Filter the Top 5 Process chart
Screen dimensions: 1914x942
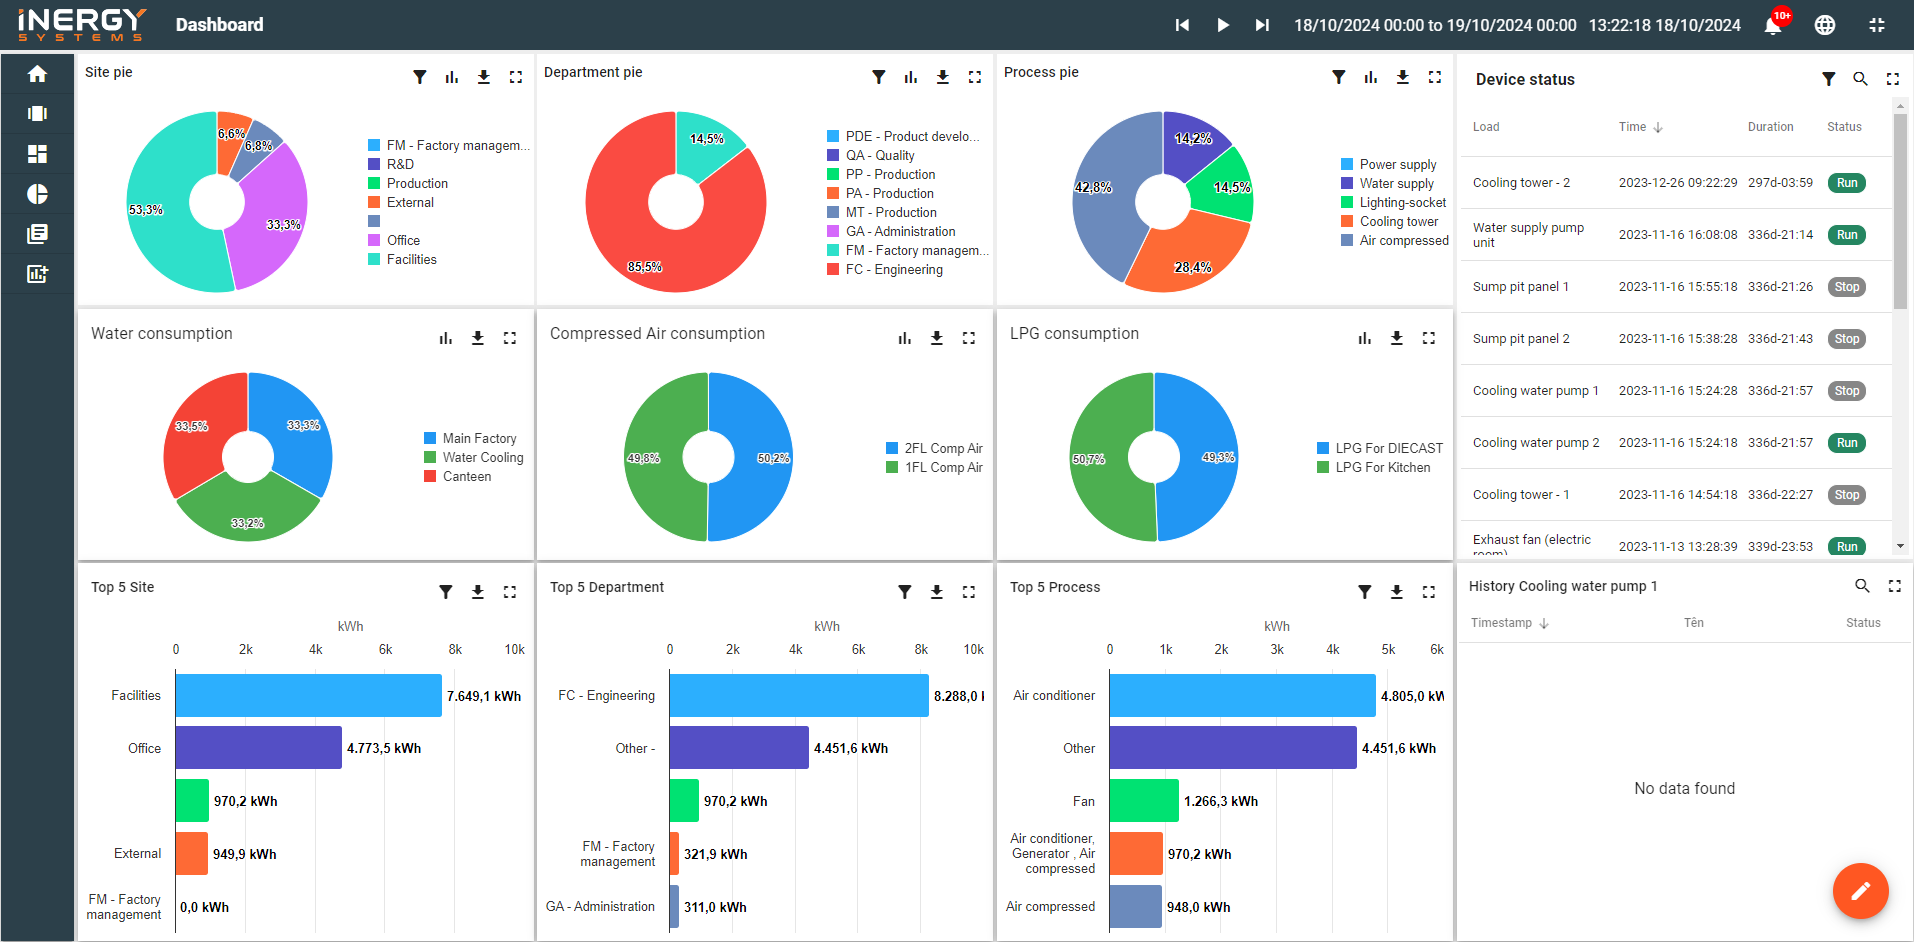tap(1365, 592)
